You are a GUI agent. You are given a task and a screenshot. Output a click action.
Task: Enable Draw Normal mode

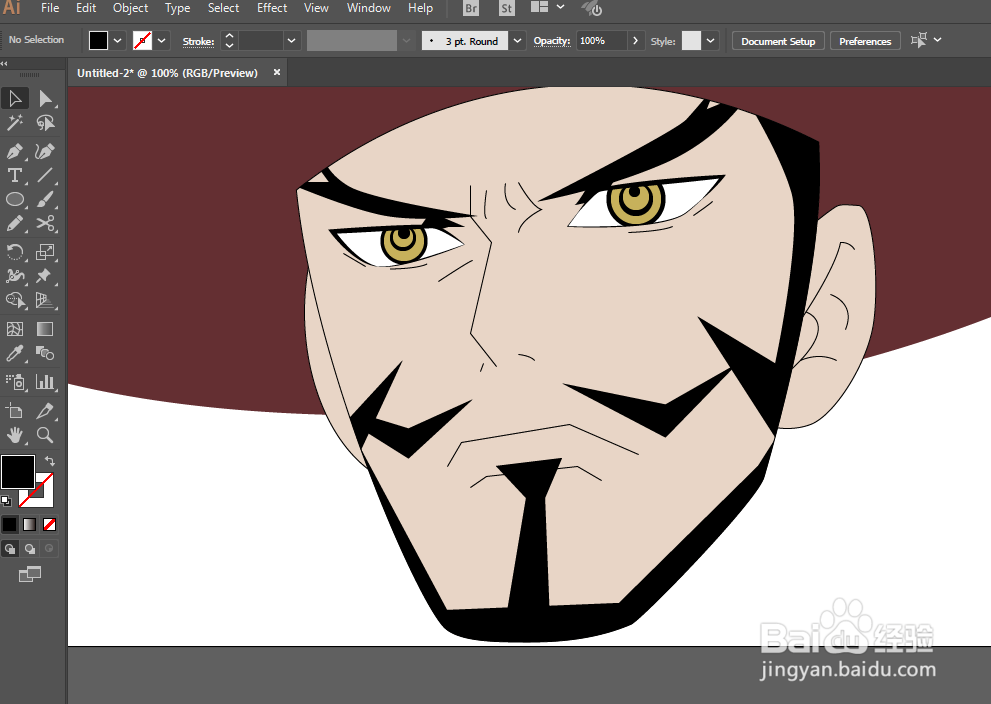coord(9,549)
